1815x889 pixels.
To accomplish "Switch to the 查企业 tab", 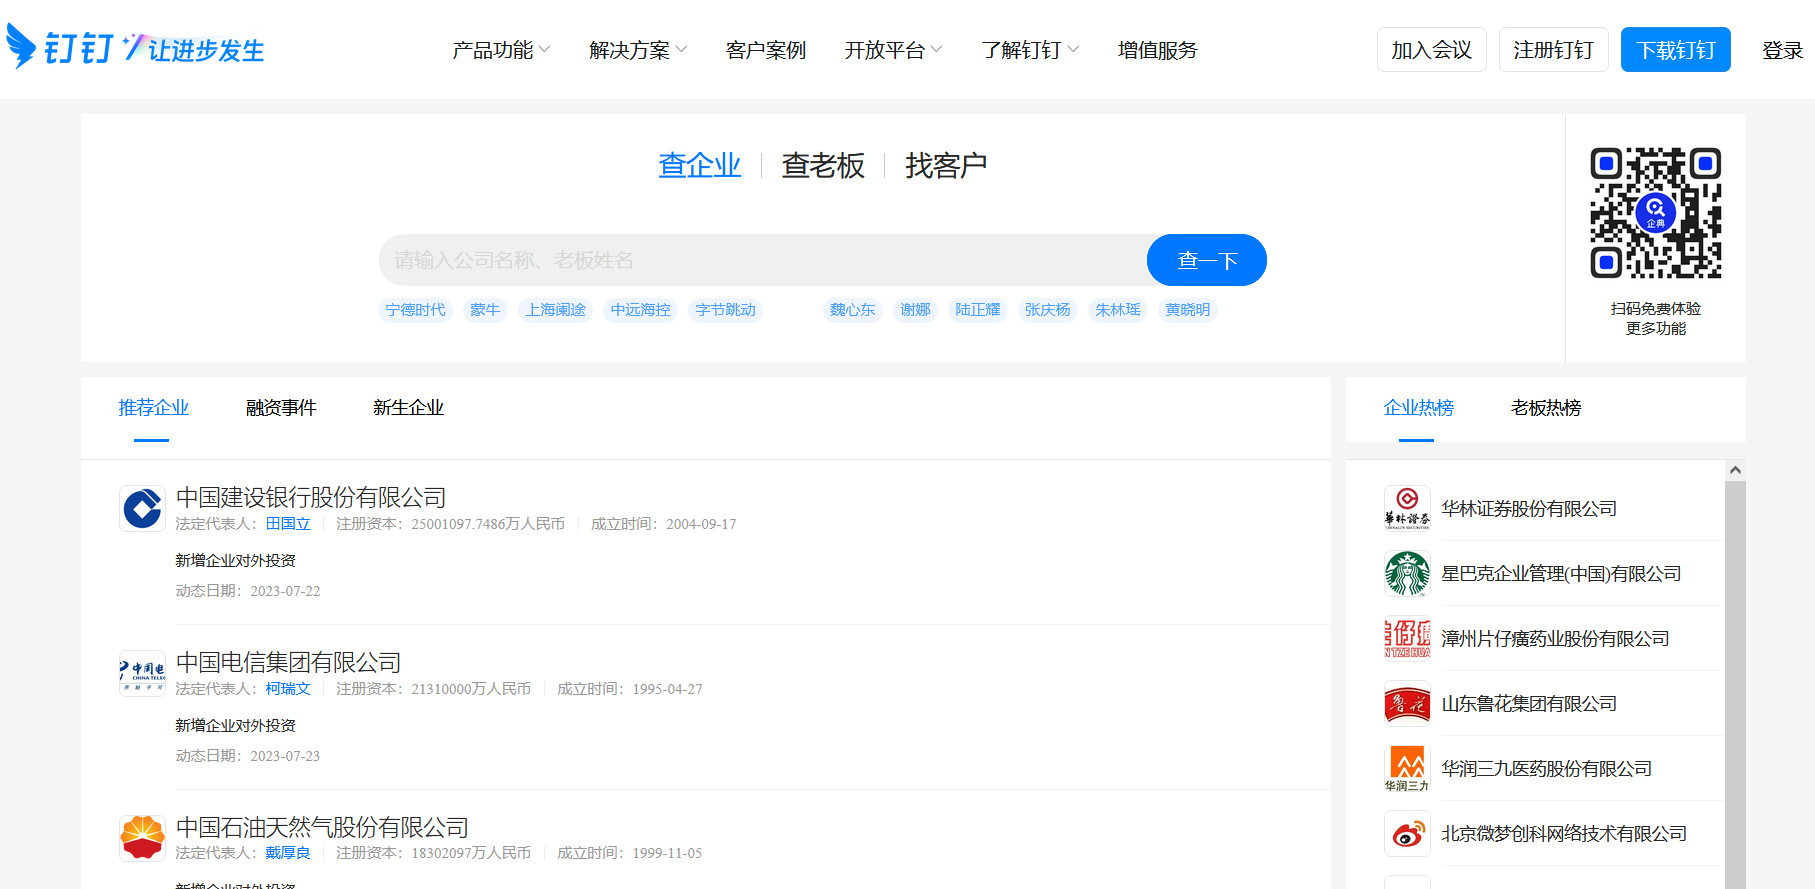I will [x=699, y=165].
